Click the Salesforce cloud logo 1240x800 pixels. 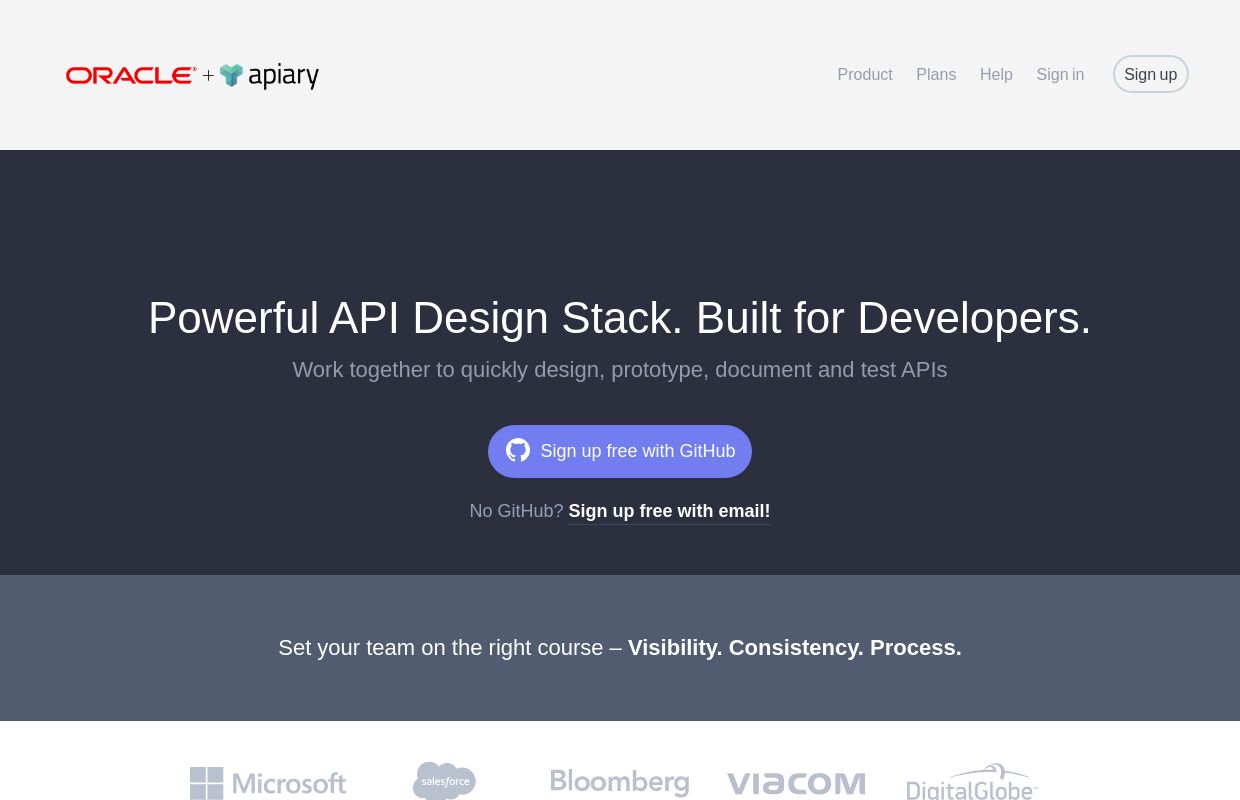point(444,781)
